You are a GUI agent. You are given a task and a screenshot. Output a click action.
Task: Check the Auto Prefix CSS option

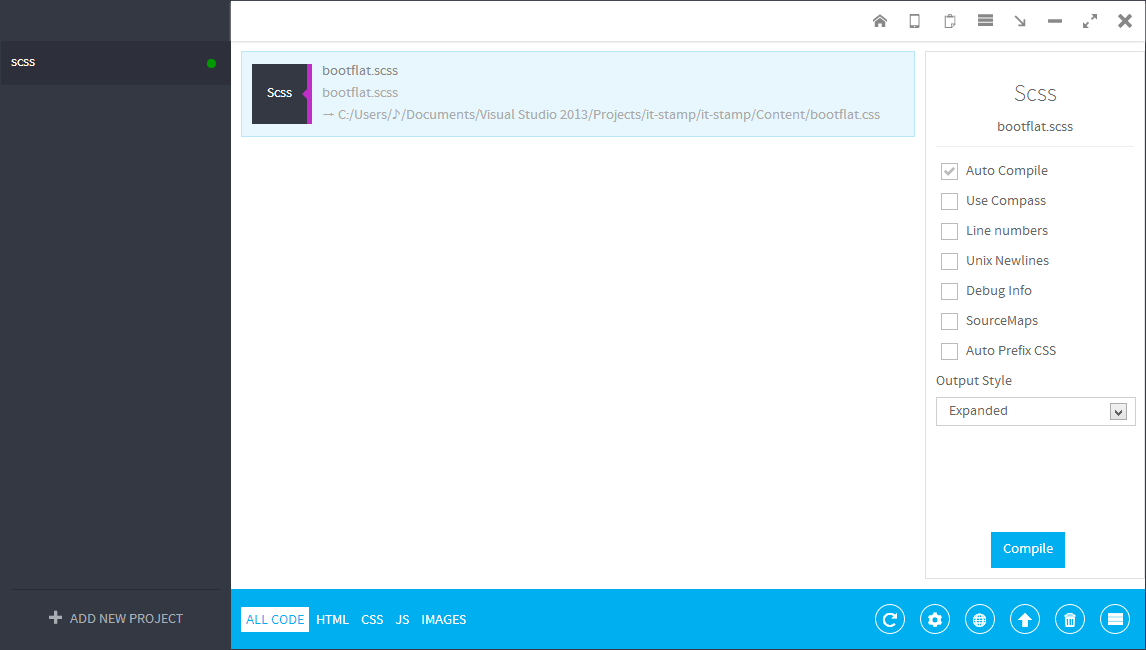tap(949, 351)
